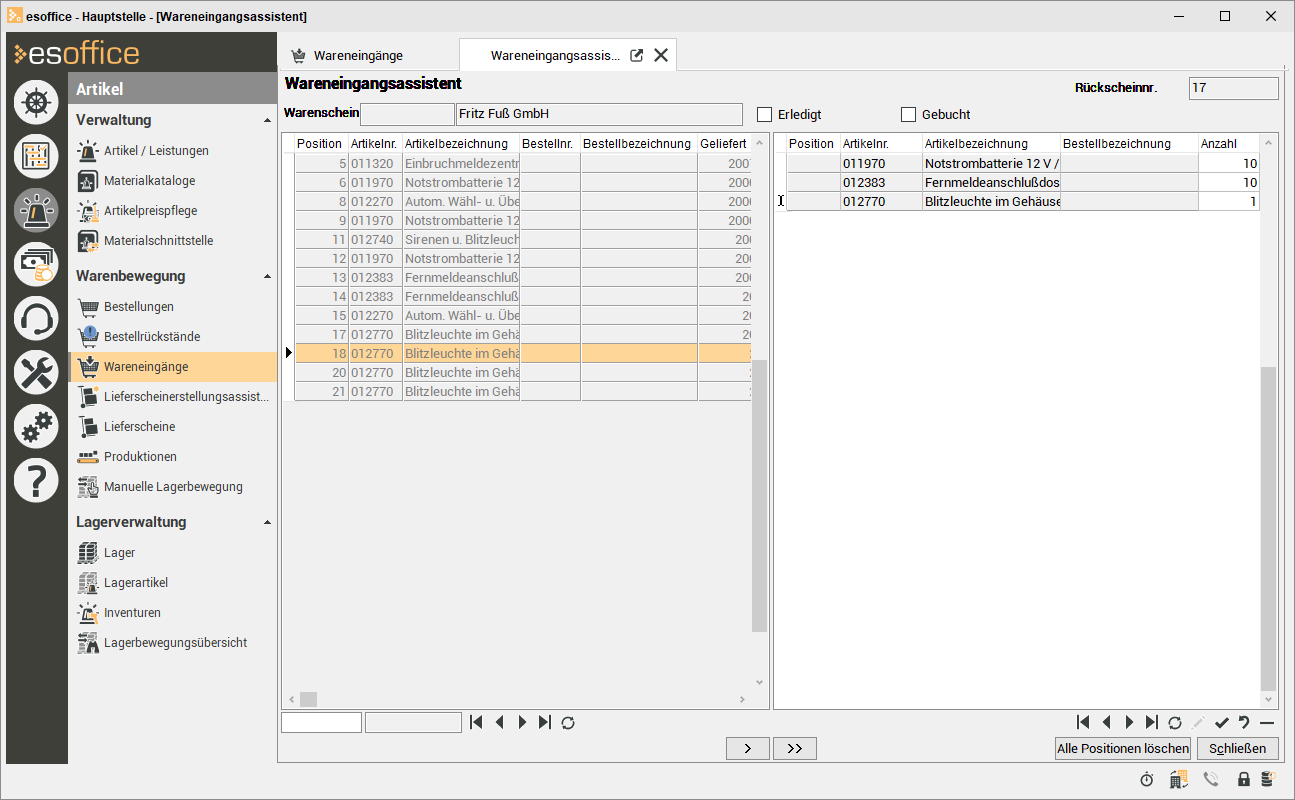
Task: Refresh the left positions table
Action: [568, 722]
